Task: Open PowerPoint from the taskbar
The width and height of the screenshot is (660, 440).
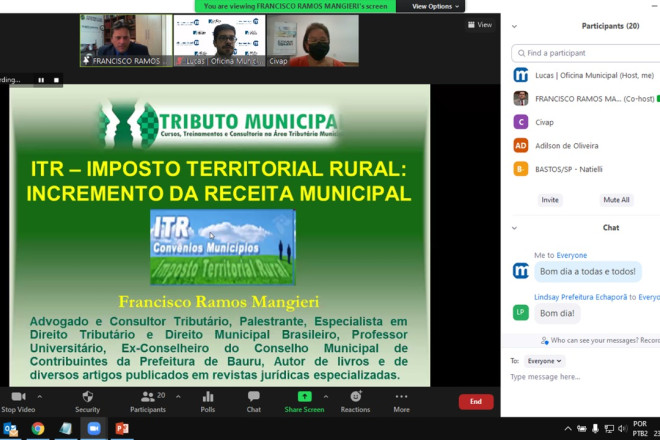Action: click(122, 429)
